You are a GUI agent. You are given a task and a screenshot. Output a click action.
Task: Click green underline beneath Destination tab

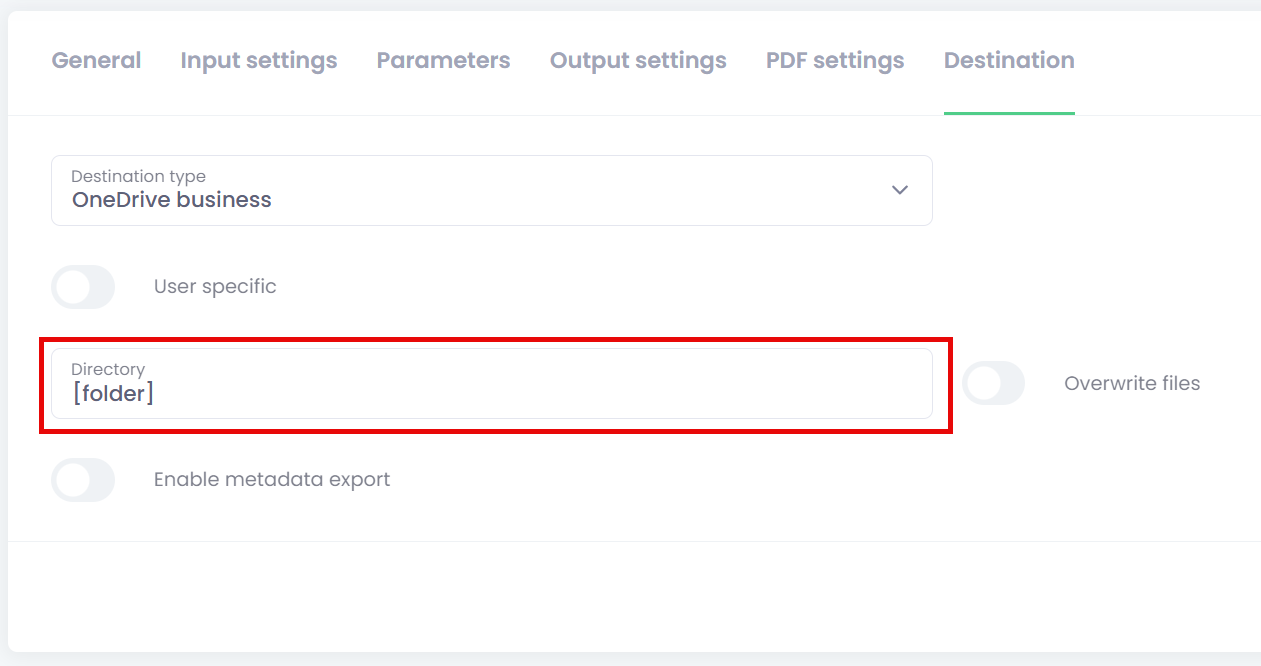pos(1009,113)
